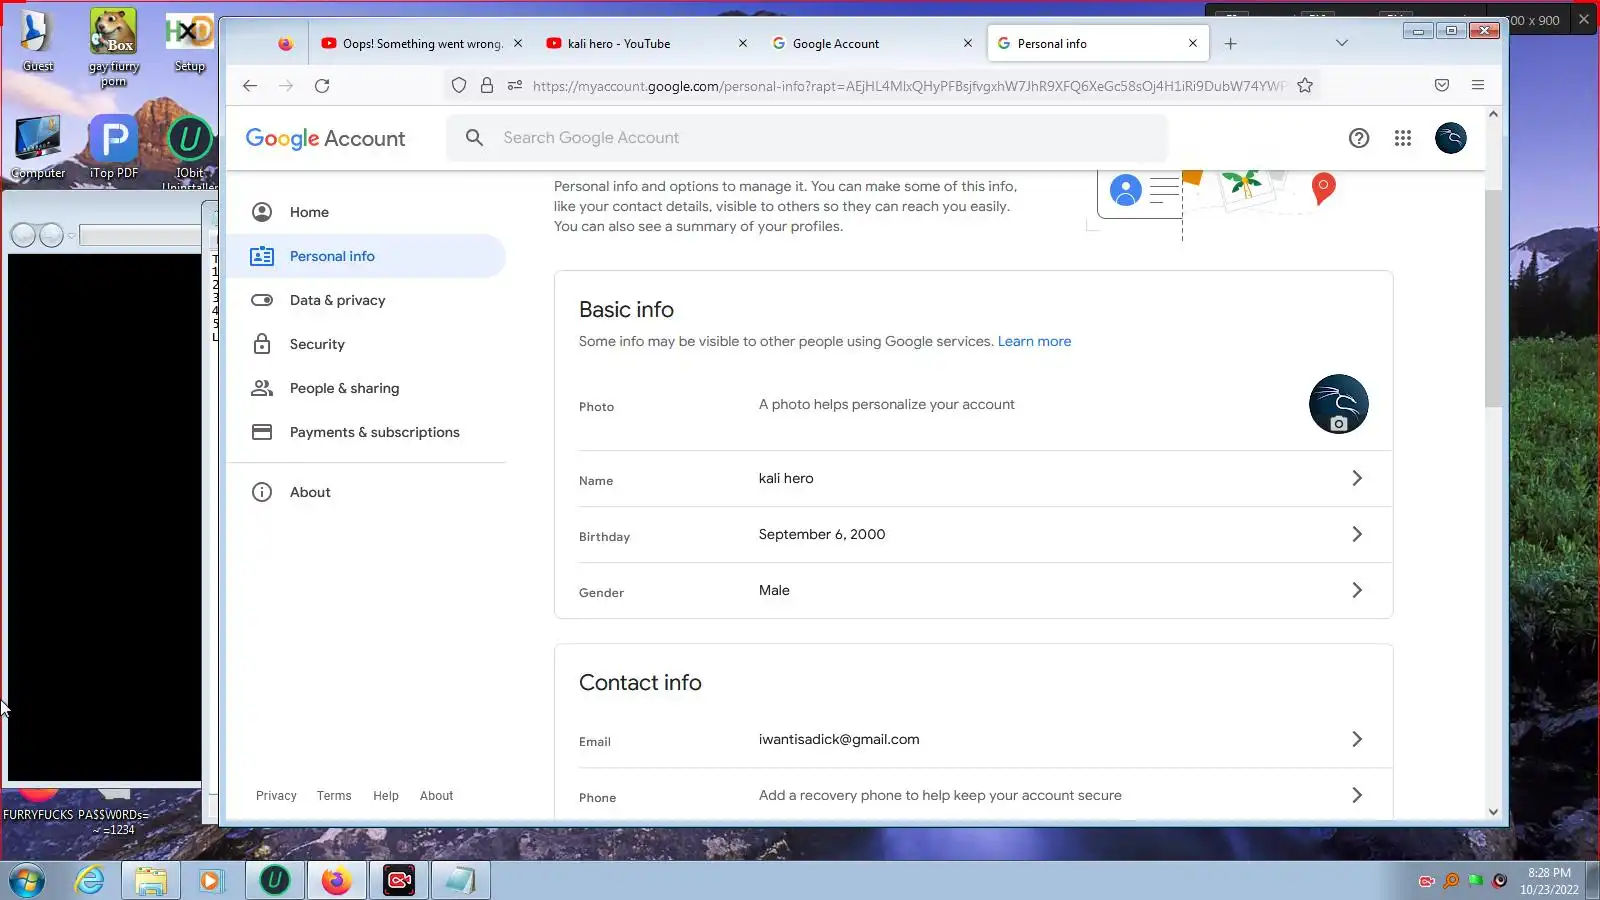Select Personal info in the sidebar
1600x900 pixels.
(x=366, y=256)
